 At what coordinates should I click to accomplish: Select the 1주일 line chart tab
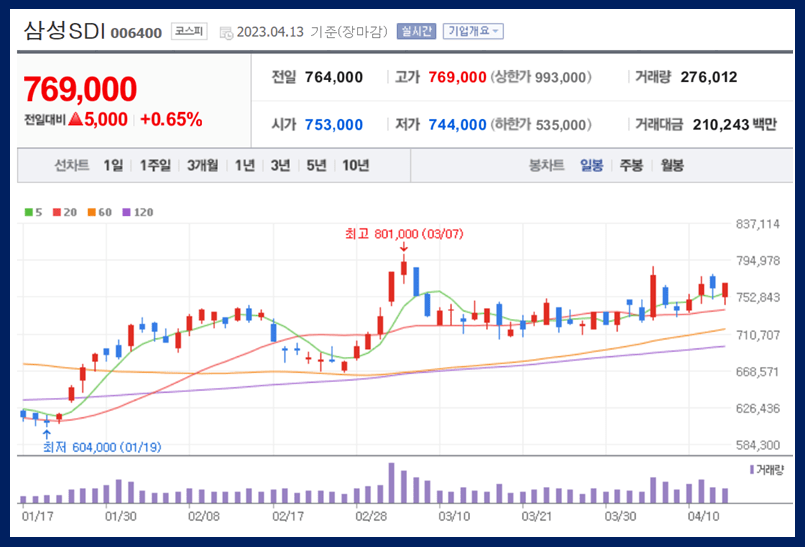coord(155,165)
